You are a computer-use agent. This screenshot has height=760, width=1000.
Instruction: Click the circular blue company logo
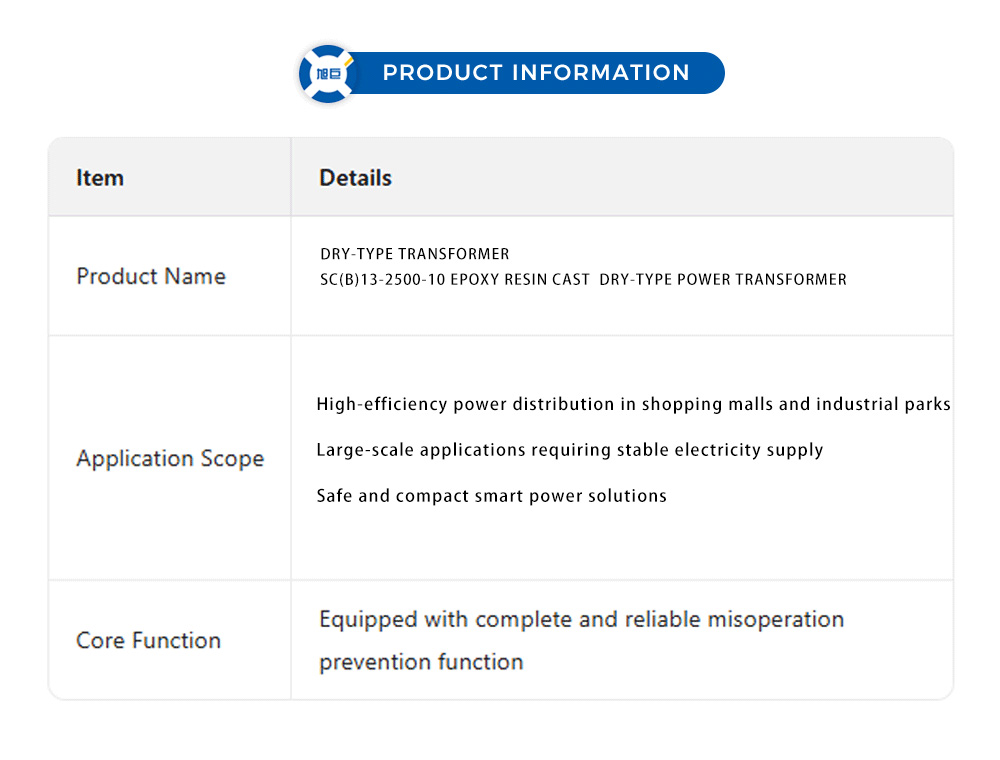tap(328, 74)
